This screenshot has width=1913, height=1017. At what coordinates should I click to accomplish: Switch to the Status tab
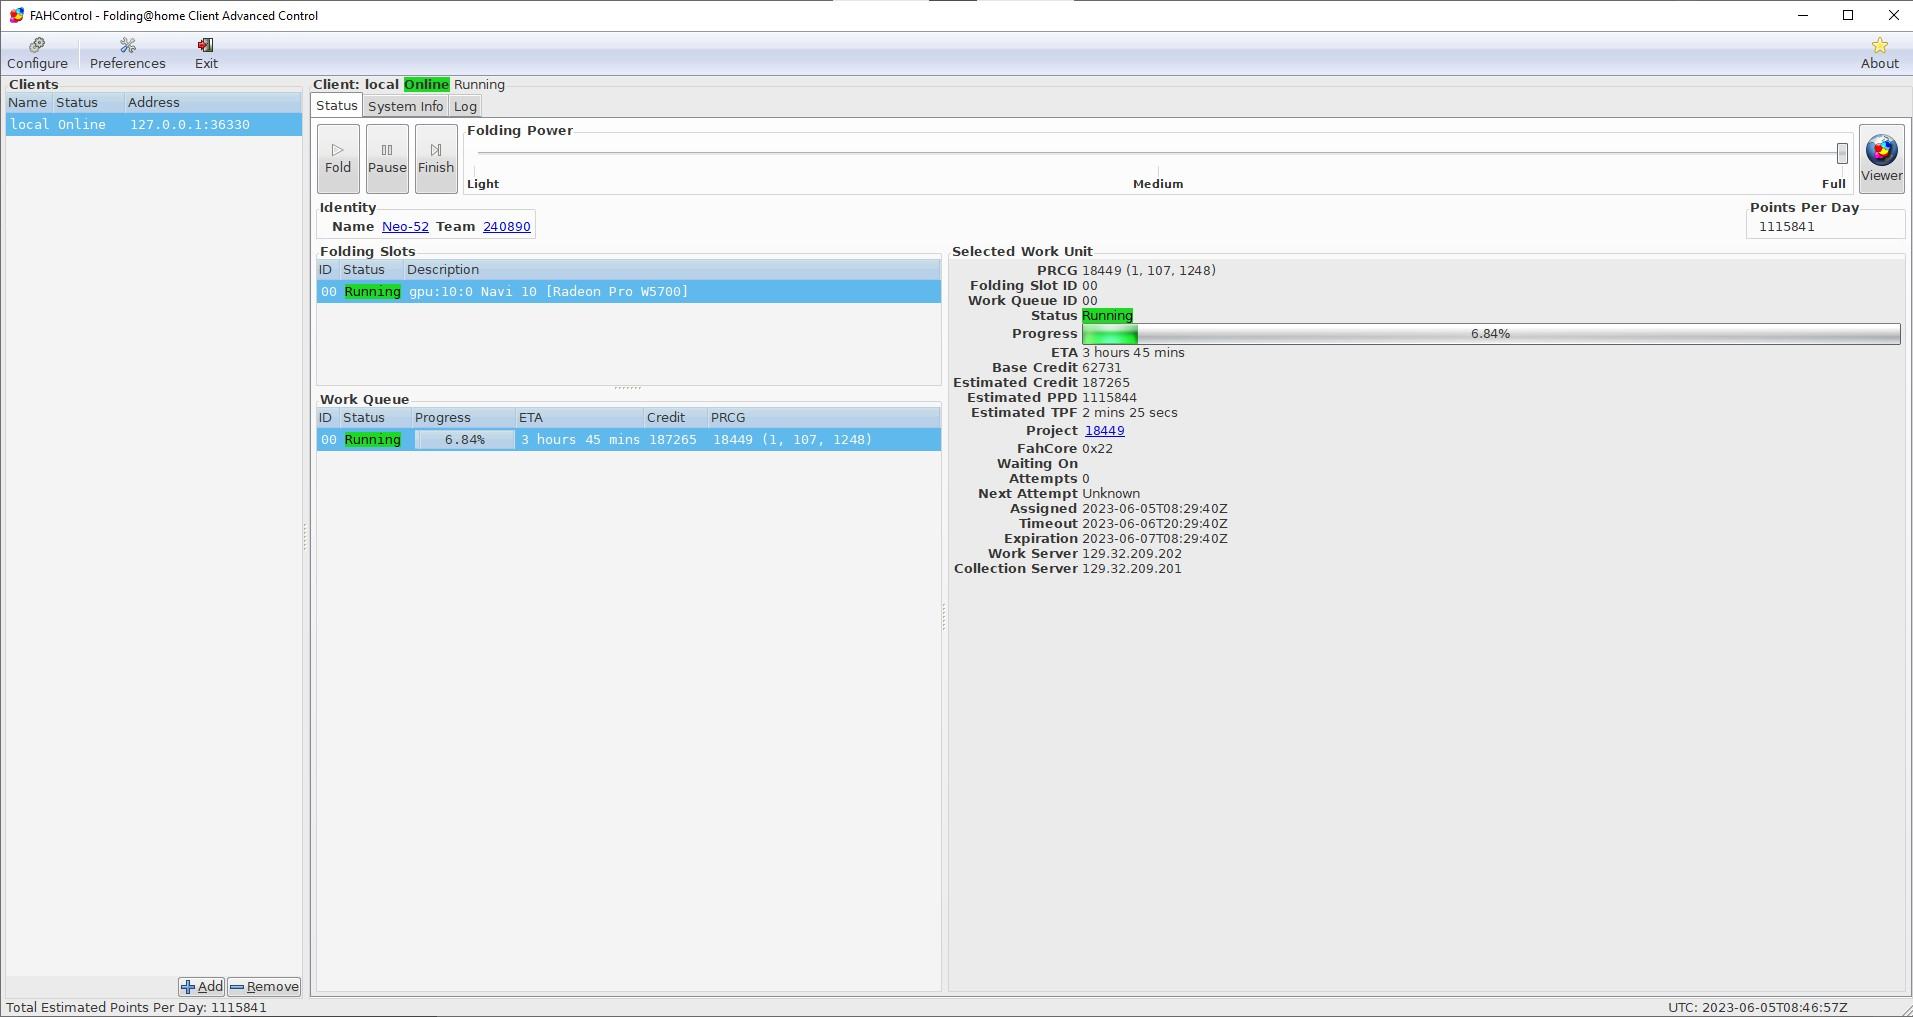click(337, 106)
